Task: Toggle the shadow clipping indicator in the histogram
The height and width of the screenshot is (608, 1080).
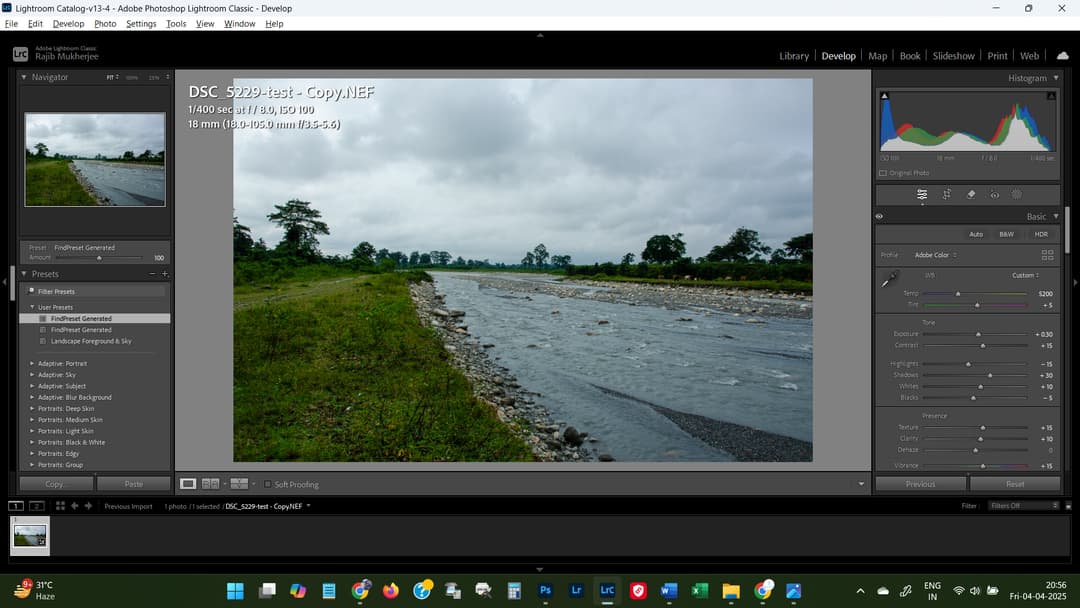Action: click(x=885, y=96)
